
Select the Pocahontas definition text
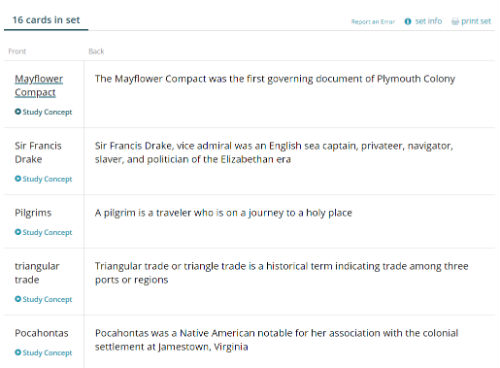click(x=277, y=340)
